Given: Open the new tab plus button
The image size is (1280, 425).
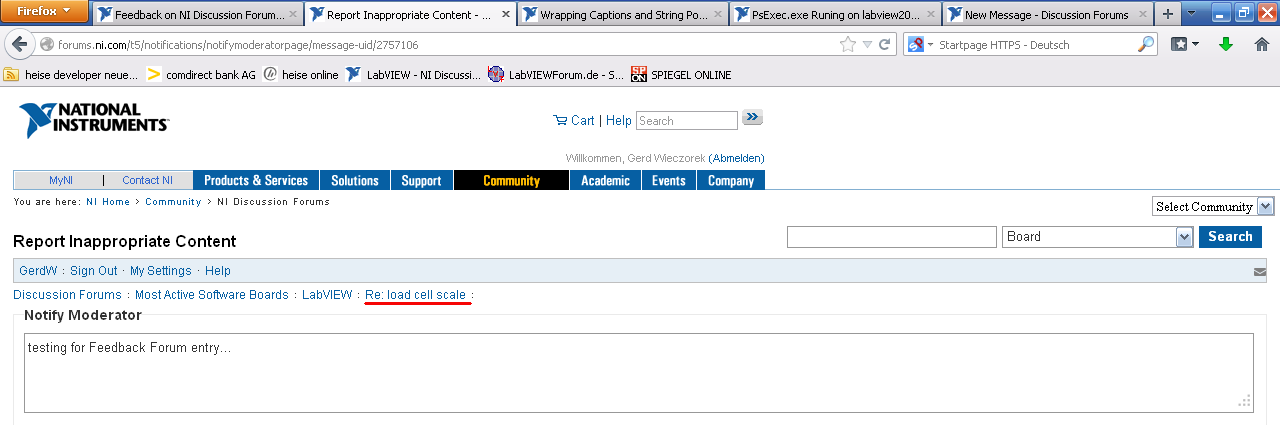Looking at the screenshot, I should coord(1167,15).
